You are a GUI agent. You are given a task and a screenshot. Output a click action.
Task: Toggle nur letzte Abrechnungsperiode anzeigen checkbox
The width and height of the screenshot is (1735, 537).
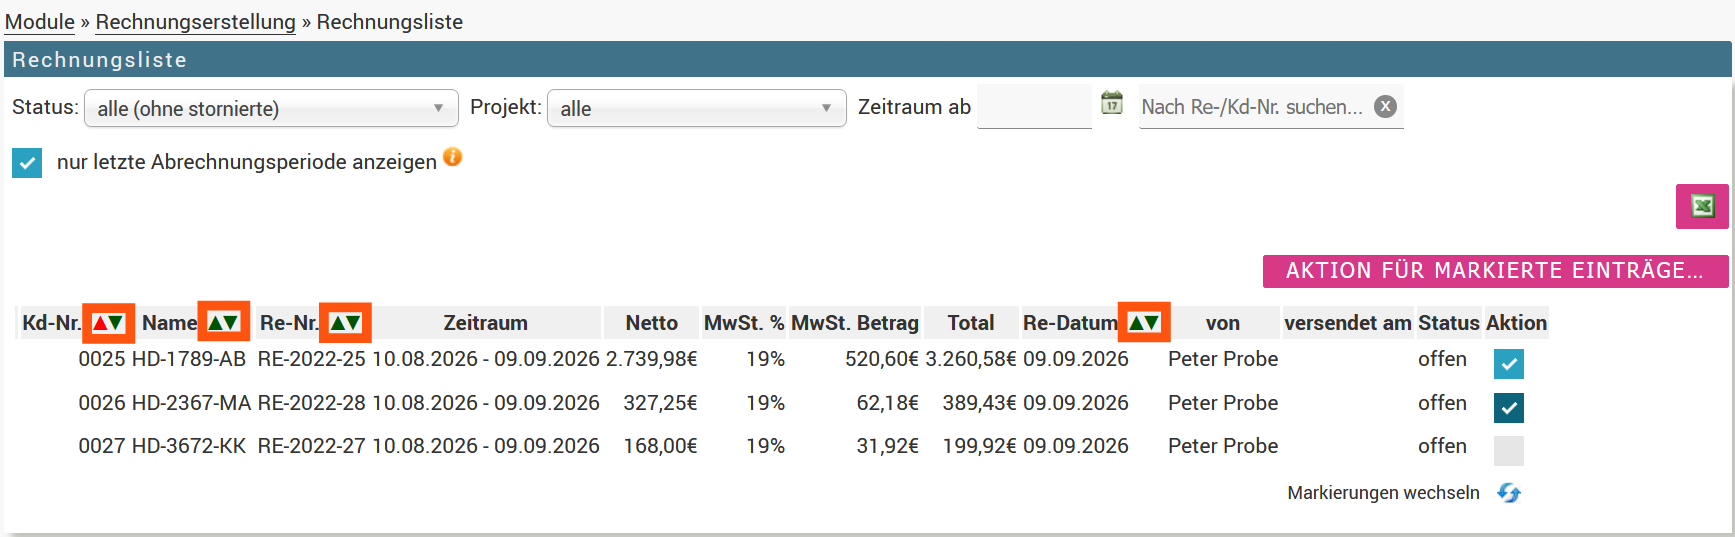pyautogui.click(x=27, y=163)
